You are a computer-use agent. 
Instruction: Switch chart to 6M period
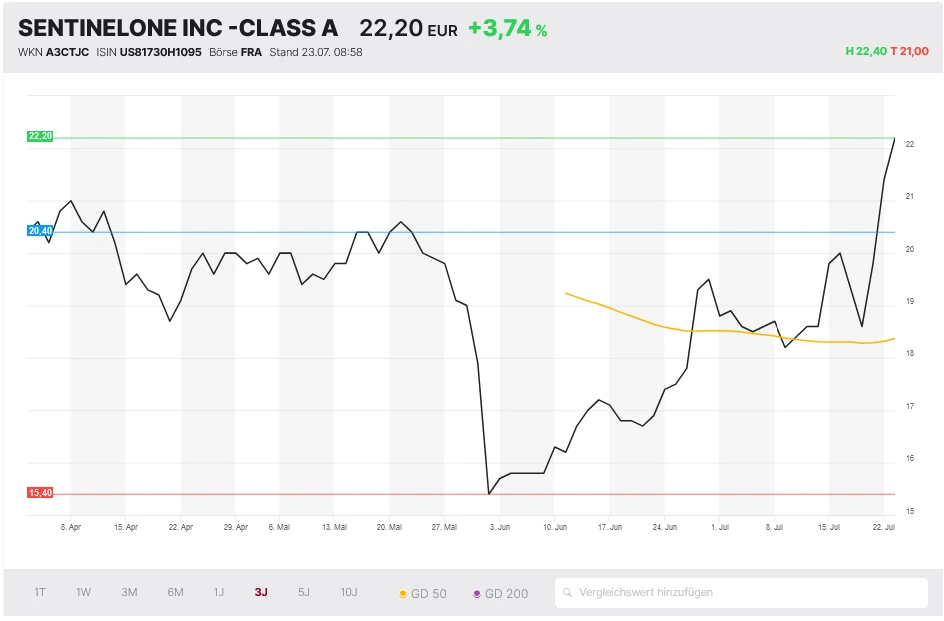pyautogui.click(x=175, y=592)
